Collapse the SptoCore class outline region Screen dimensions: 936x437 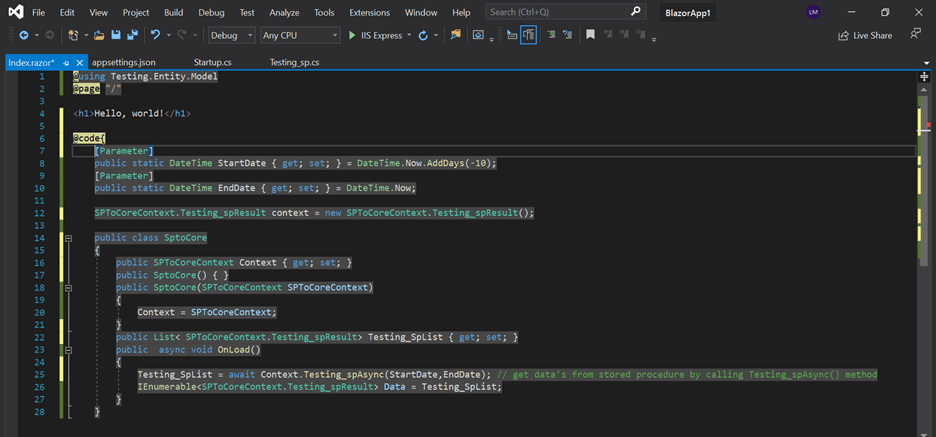point(68,238)
